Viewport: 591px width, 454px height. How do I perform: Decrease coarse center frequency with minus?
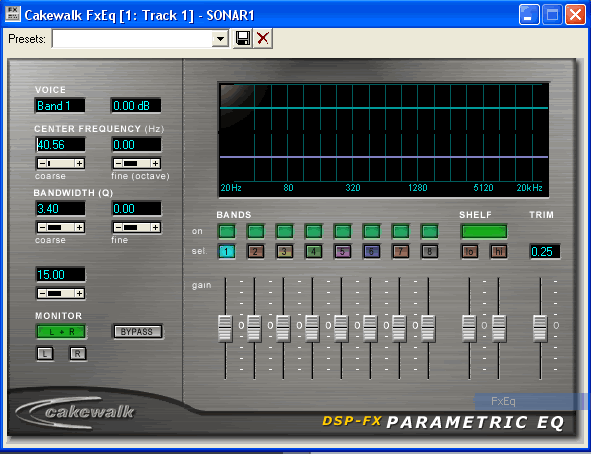(42, 164)
